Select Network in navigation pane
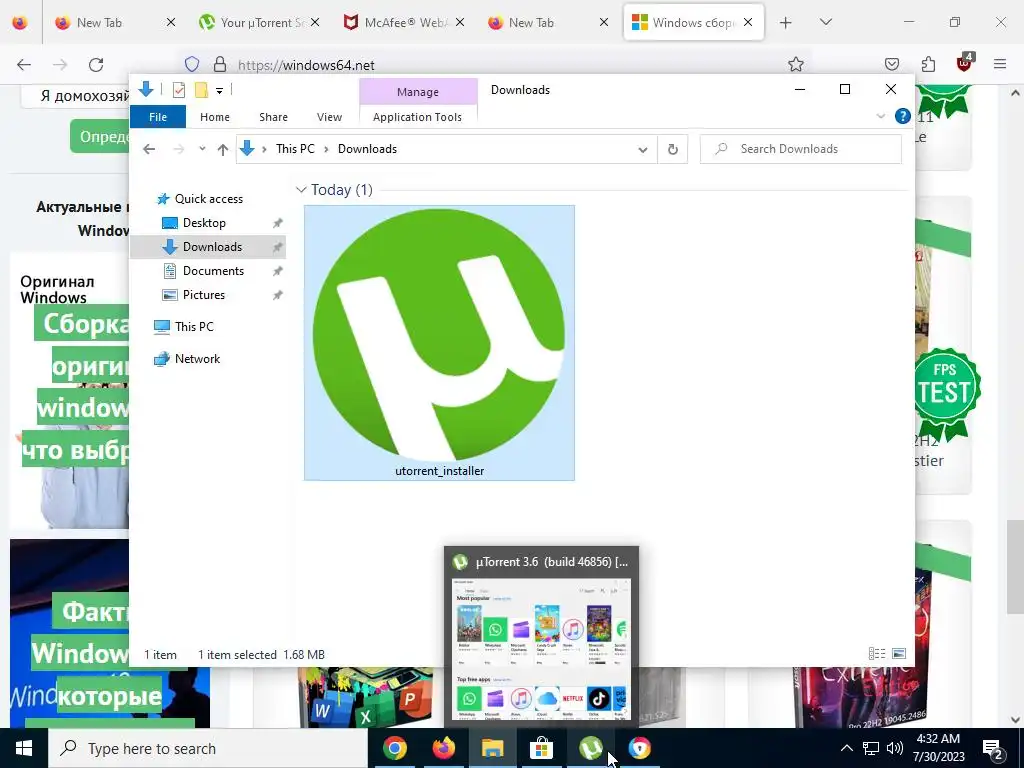1024x768 pixels. point(197,359)
